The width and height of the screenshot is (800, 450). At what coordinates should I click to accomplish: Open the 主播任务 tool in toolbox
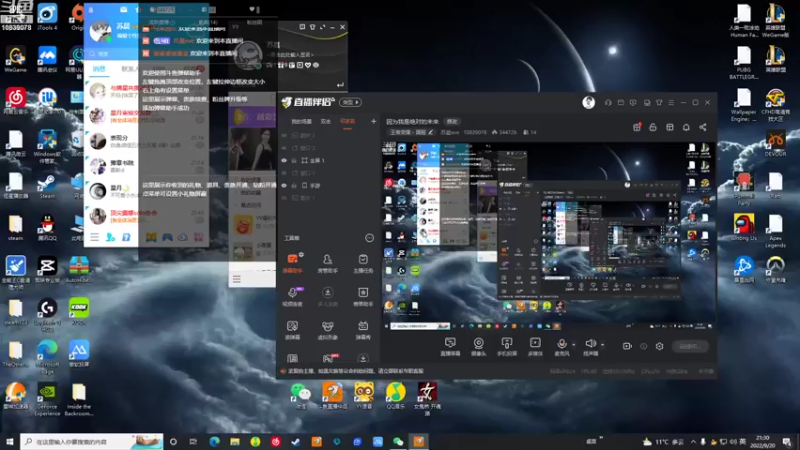pos(363,263)
